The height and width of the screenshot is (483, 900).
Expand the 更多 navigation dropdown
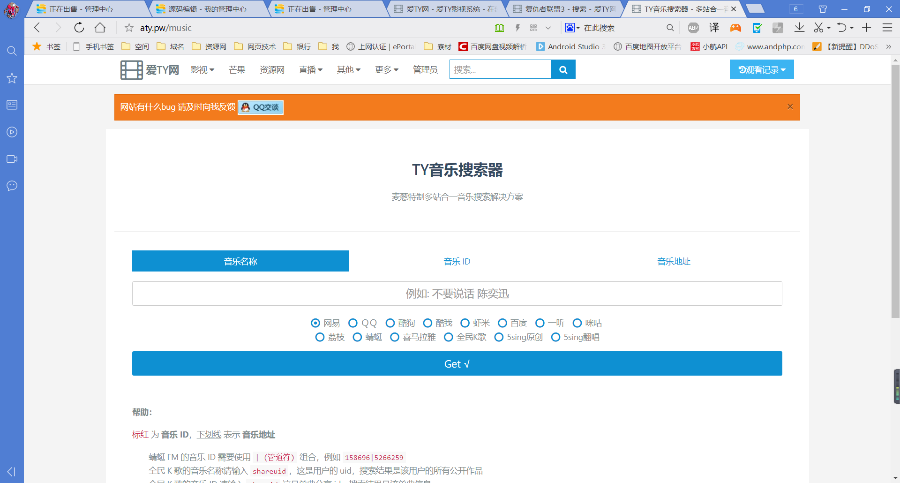pos(386,69)
